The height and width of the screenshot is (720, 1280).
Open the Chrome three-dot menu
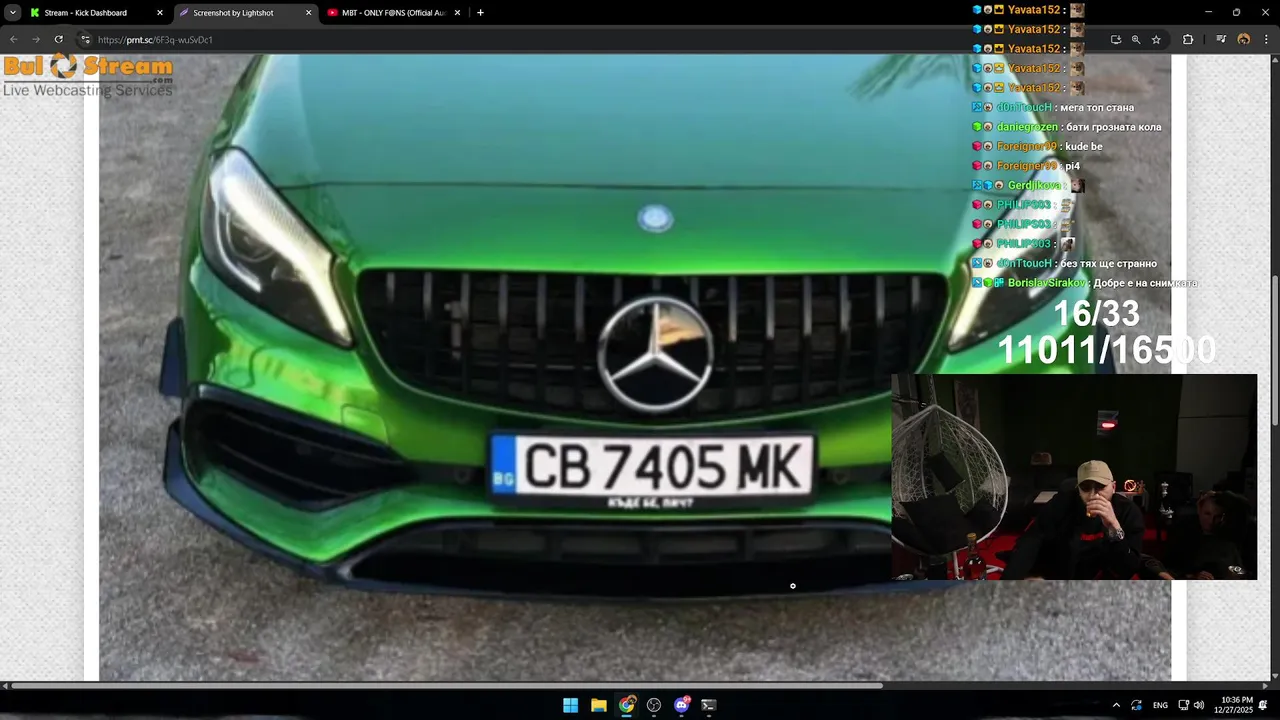pos(1266,40)
